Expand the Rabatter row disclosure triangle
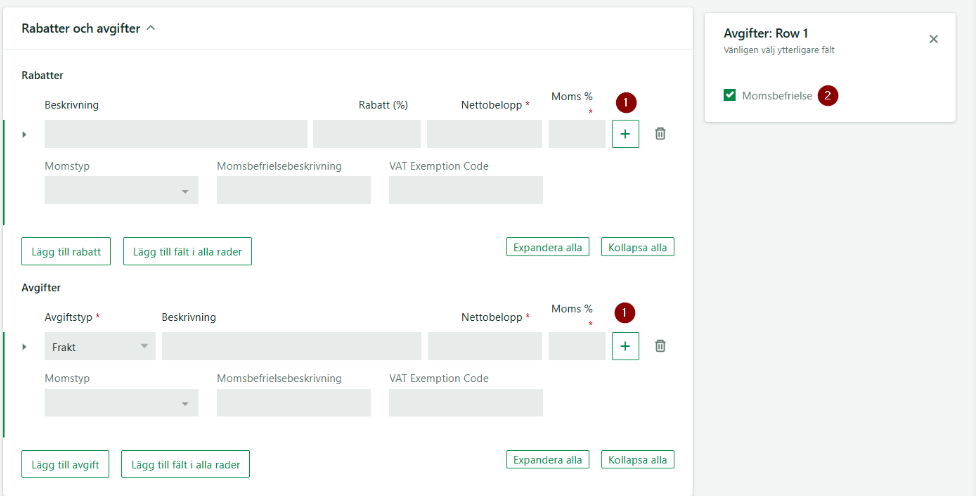977x496 pixels. pyautogui.click(x=24, y=134)
